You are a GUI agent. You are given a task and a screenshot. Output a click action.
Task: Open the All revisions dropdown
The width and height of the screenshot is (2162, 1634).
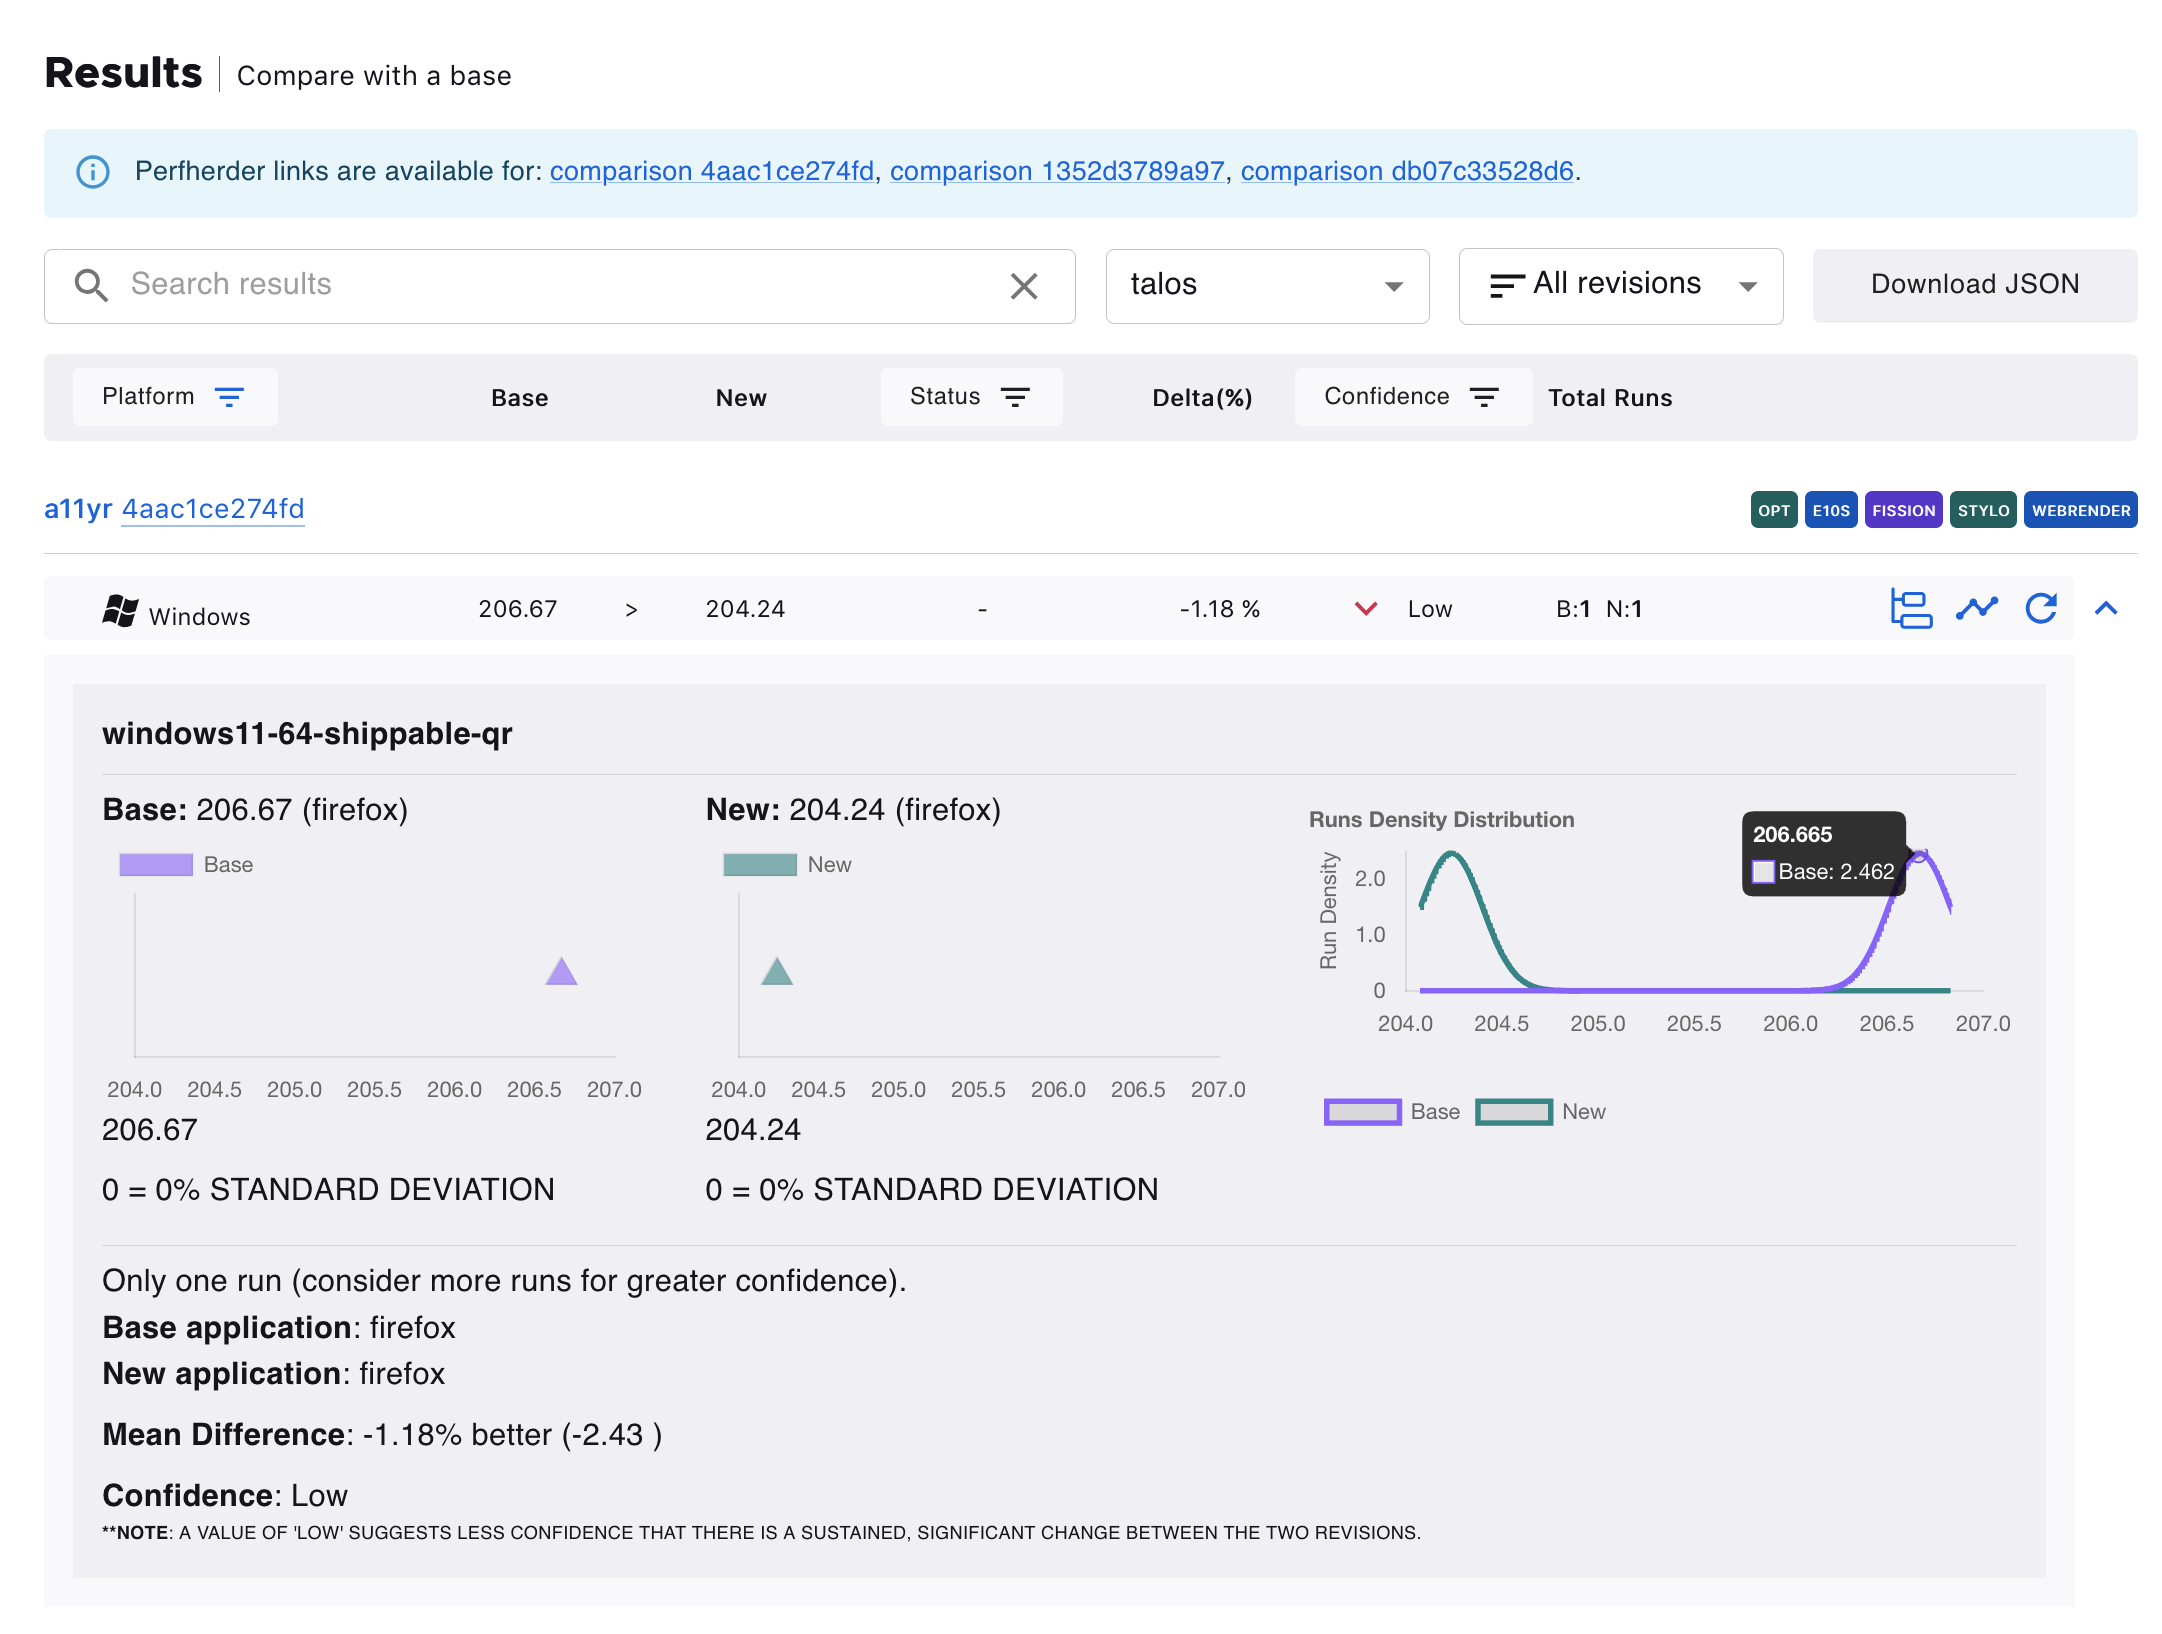[x=1620, y=286]
